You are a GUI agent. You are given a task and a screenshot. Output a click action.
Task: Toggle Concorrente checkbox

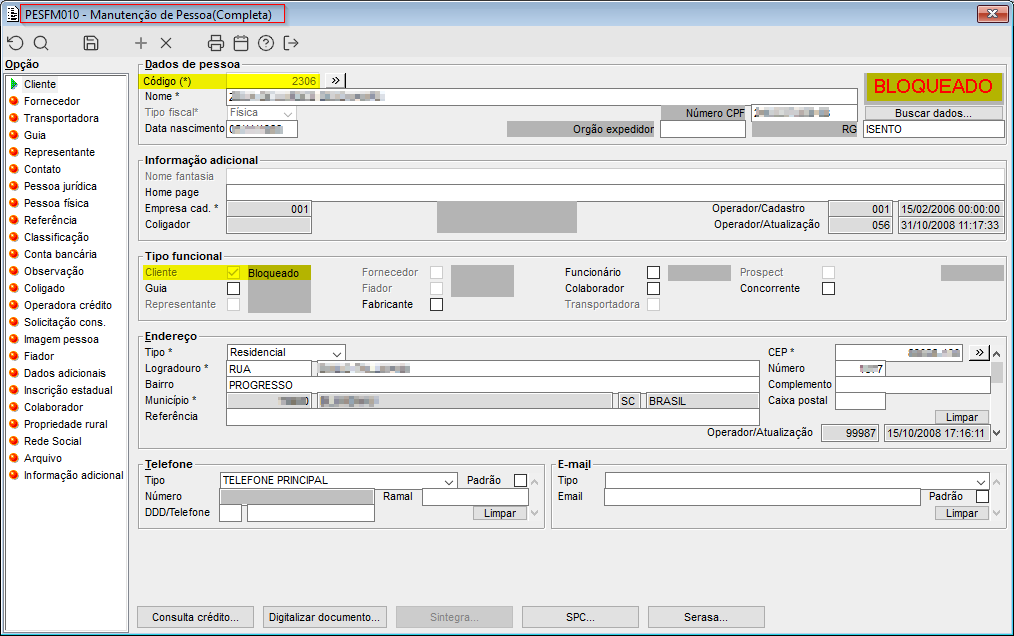(828, 289)
